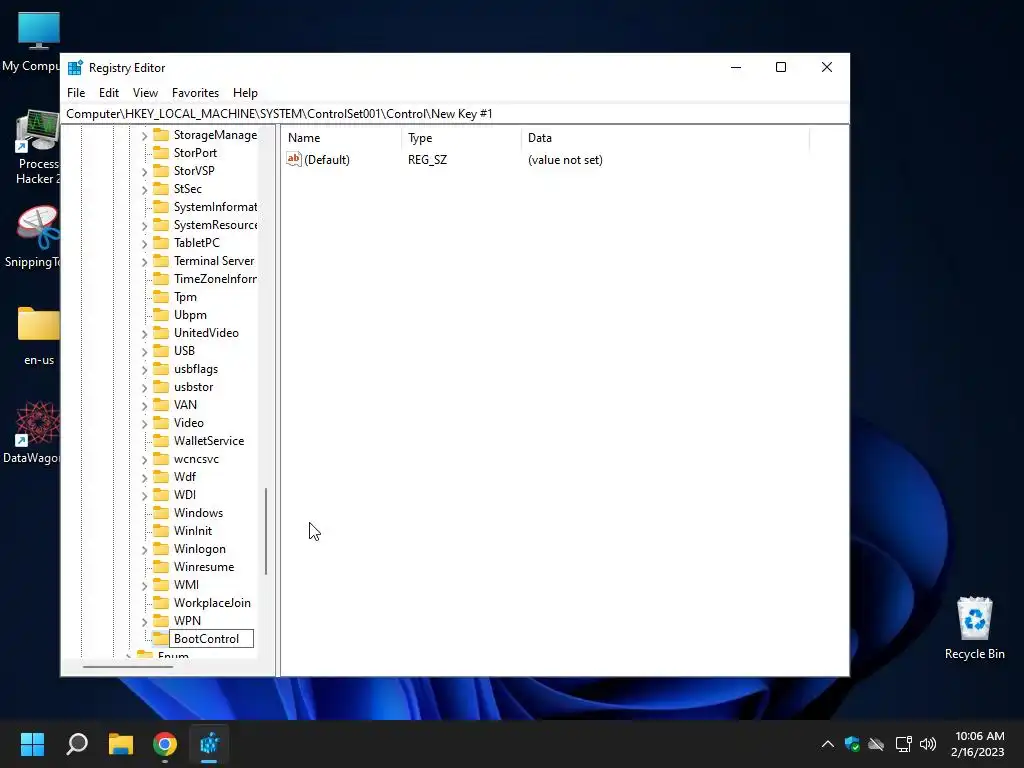Screen dimensions: 1024x768
Task: Select the Ubpm folder icon
Action: tap(161, 315)
